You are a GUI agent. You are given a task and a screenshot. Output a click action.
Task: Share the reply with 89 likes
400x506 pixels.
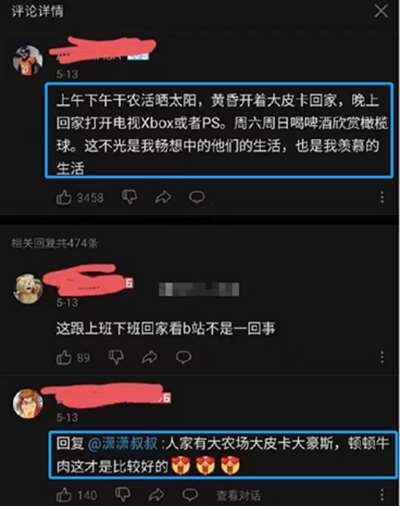150,357
